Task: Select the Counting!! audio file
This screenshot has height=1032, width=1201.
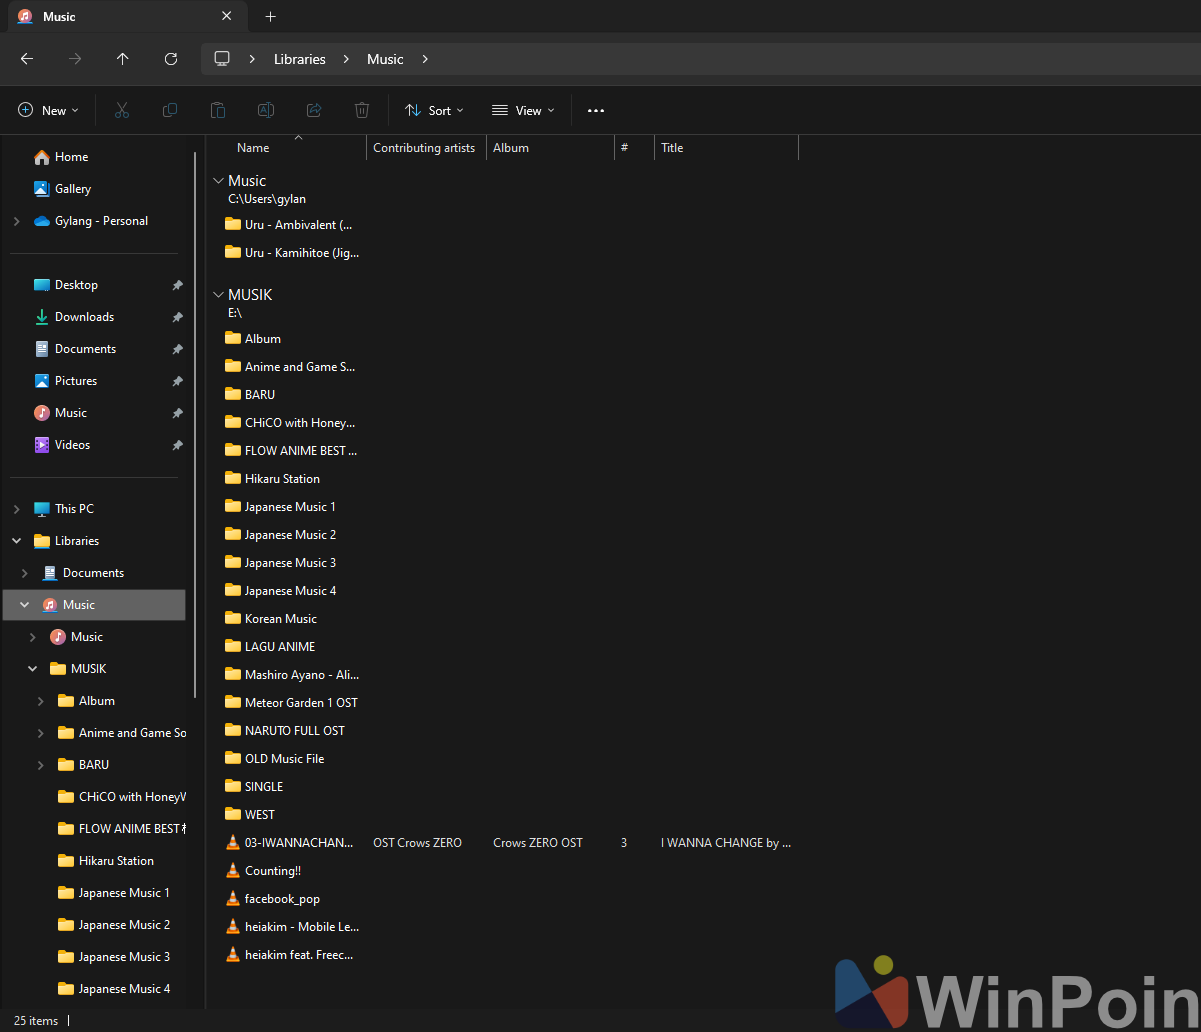Action: pos(272,870)
